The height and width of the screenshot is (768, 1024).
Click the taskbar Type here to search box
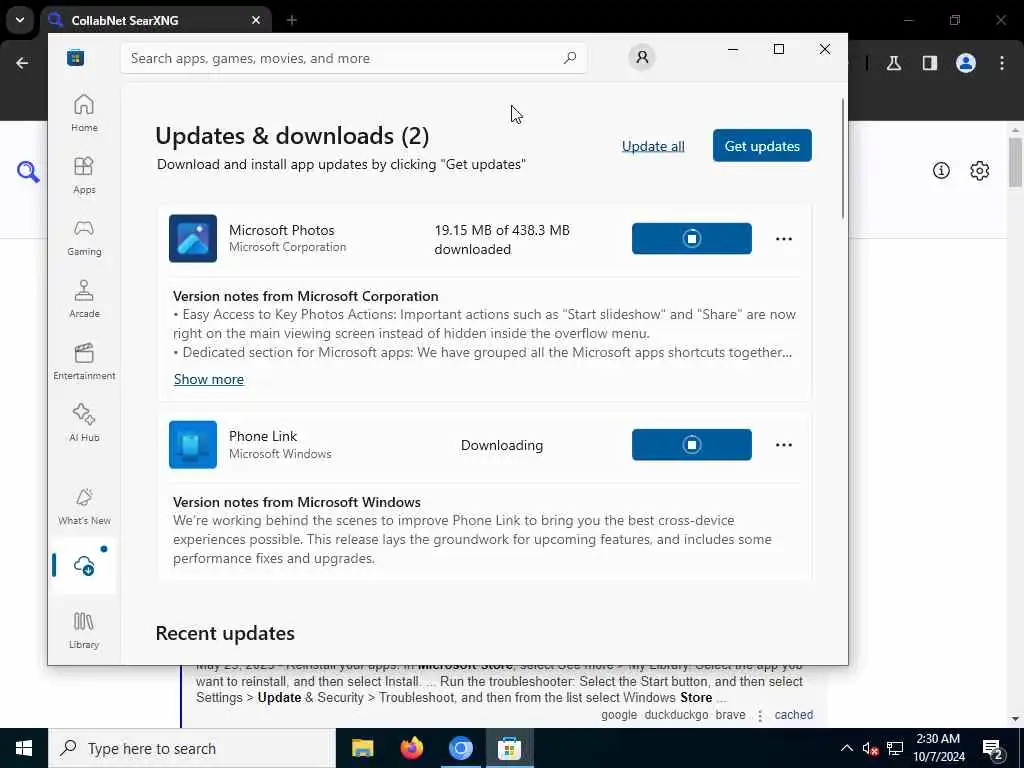[x=191, y=748]
